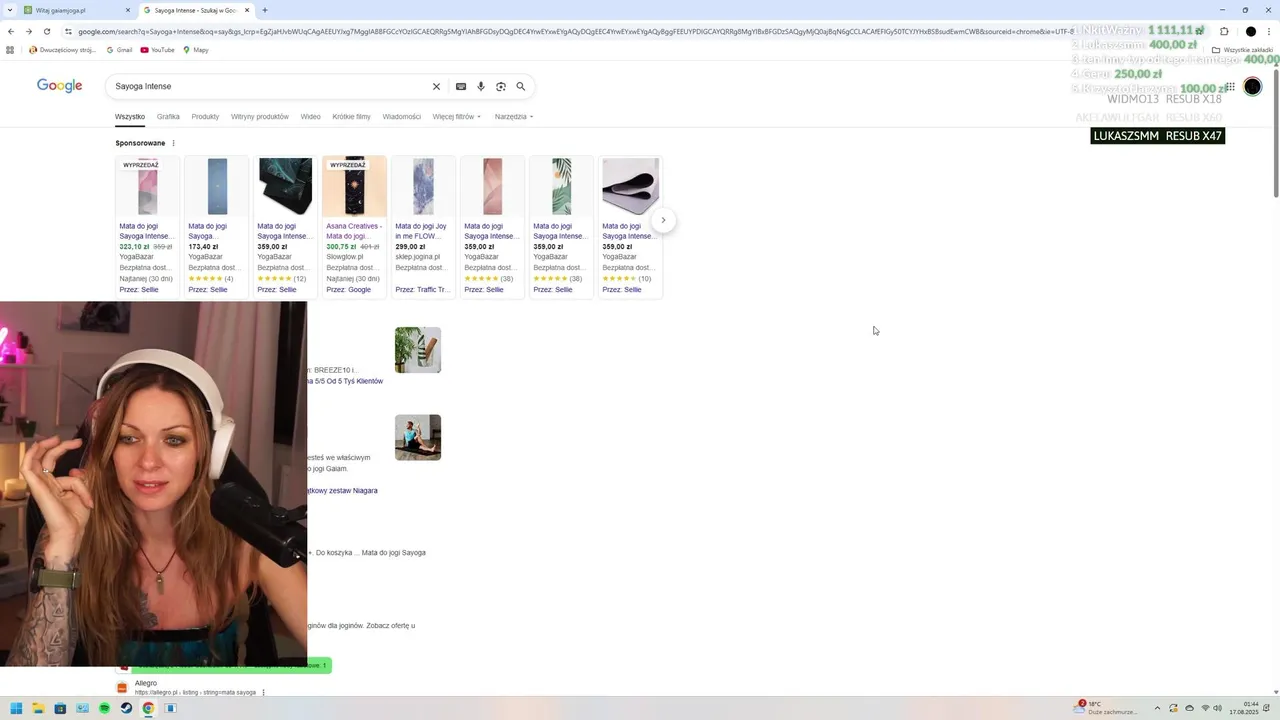Go back to the previous page
This screenshot has height=720, width=1280.
pos(11,31)
